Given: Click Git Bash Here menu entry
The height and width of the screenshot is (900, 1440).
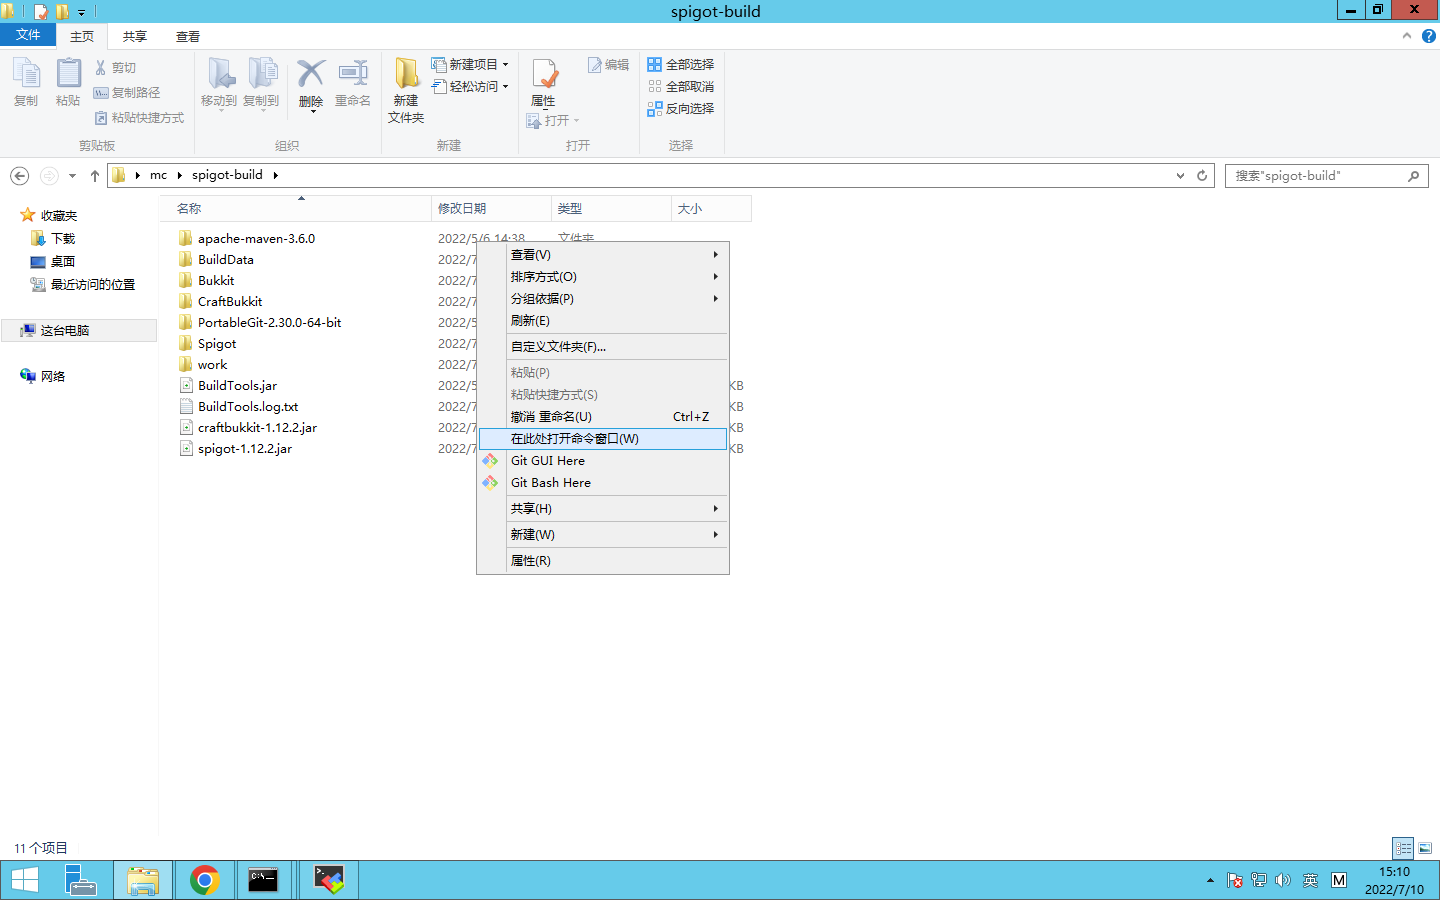Looking at the screenshot, I should pos(603,483).
